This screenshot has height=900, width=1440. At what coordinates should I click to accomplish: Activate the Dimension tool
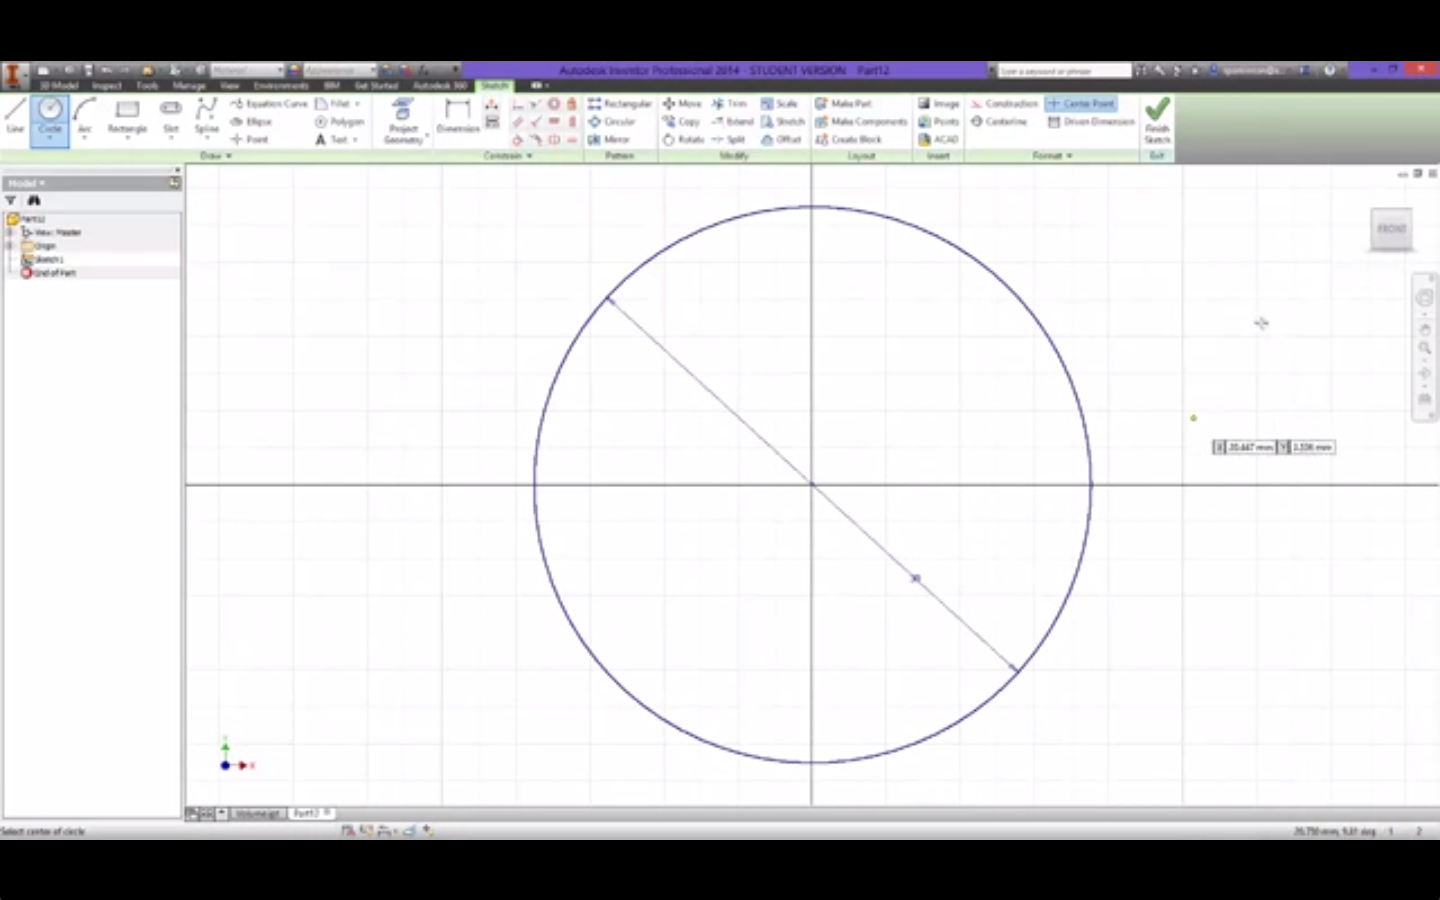tap(458, 117)
